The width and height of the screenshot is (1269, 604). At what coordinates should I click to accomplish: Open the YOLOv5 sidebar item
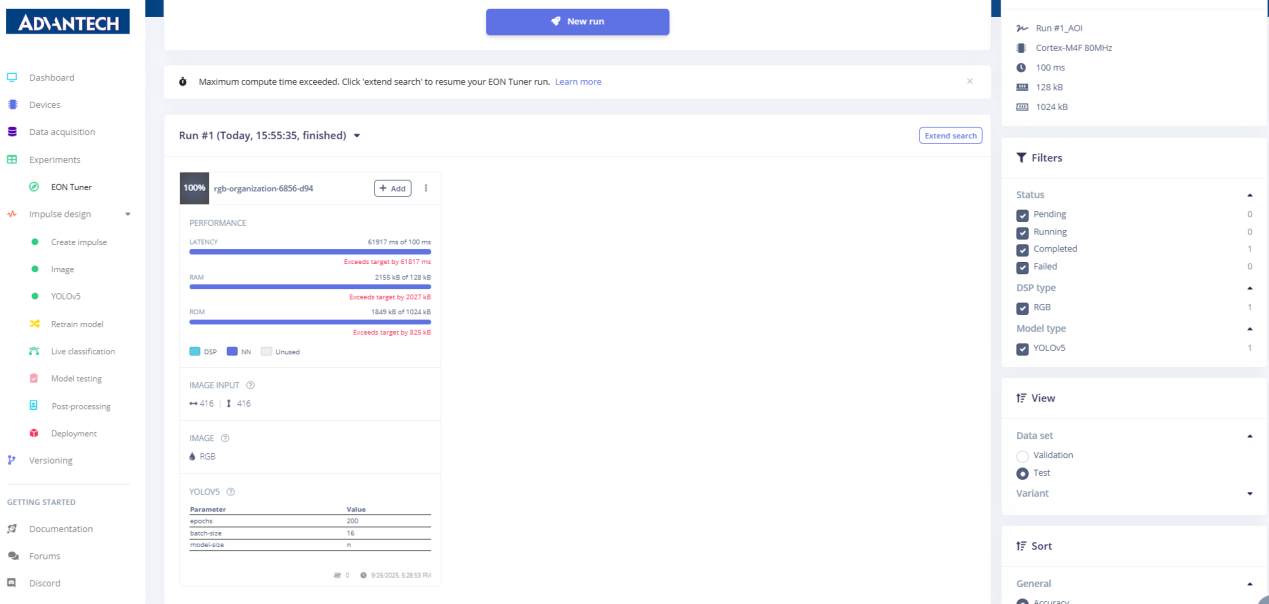[x=65, y=296]
